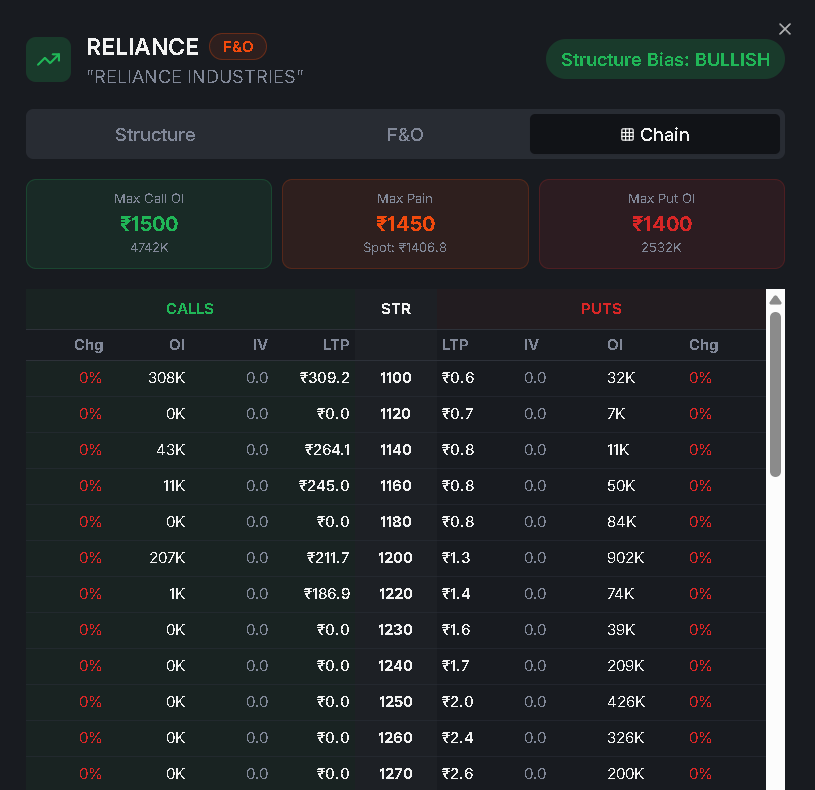Click the Structure Bias: BULLISH badge
815x790 pixels.
pos(665,59)
